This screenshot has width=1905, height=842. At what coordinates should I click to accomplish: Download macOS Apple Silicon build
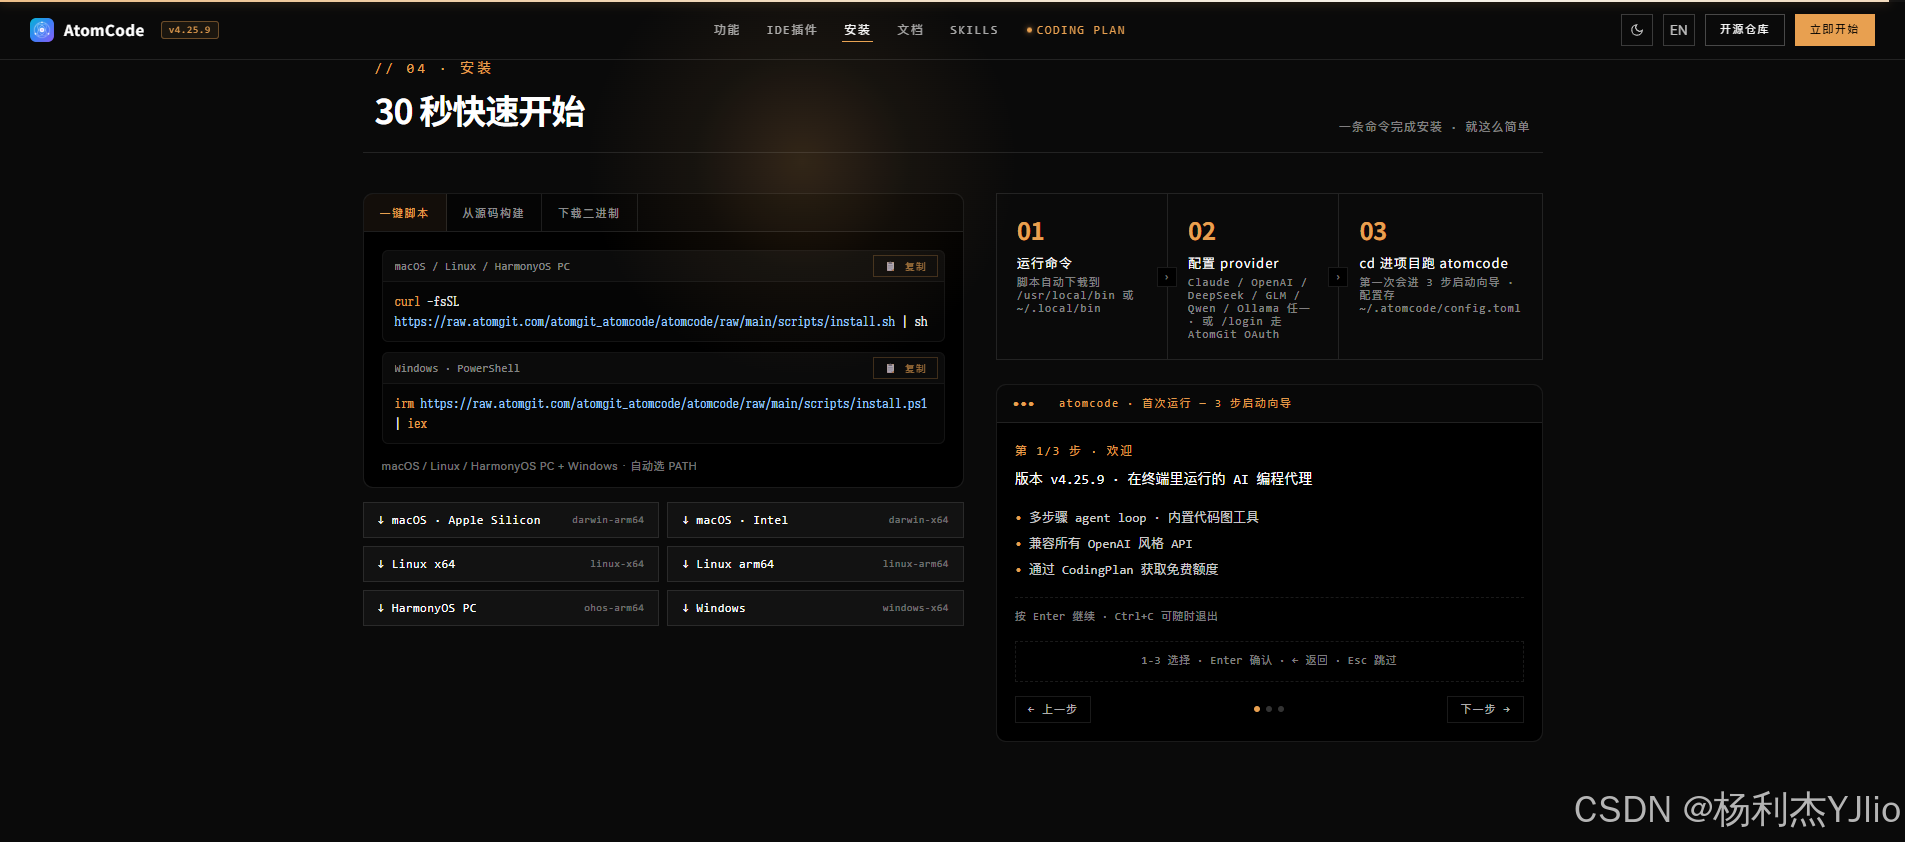(x=511, y=520)
